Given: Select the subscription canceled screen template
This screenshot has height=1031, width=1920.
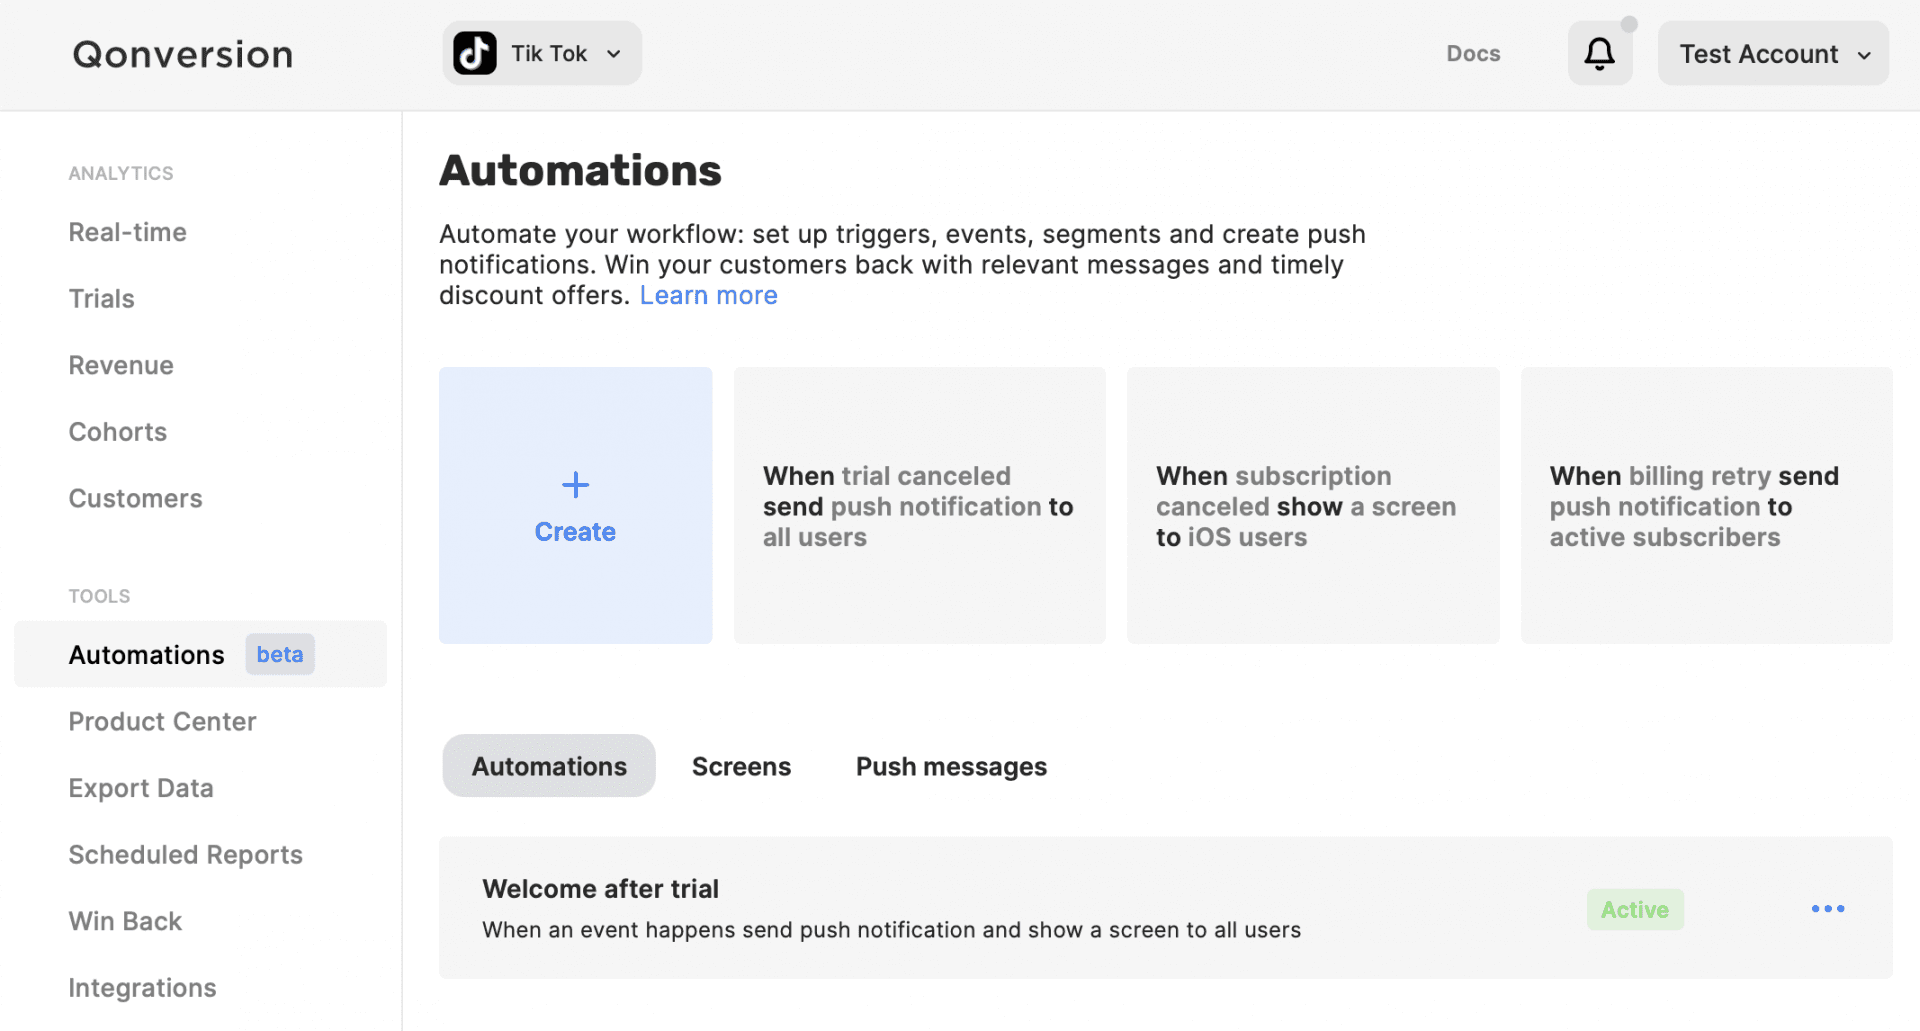Looking at the screenshot, I should coord(1313,506).
